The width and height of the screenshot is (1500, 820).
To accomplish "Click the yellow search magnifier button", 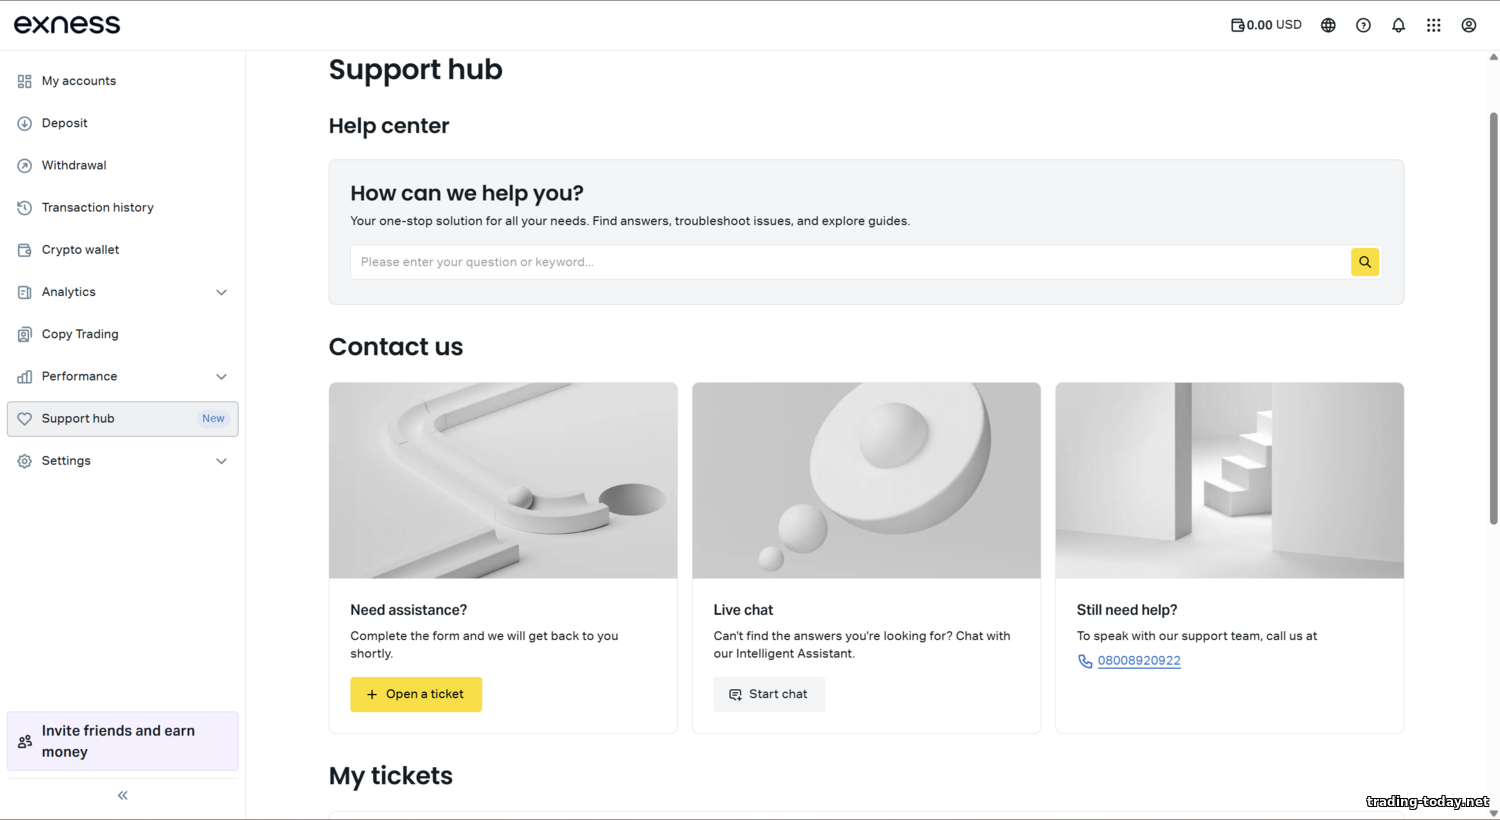I will click(x=1364, y=262).
